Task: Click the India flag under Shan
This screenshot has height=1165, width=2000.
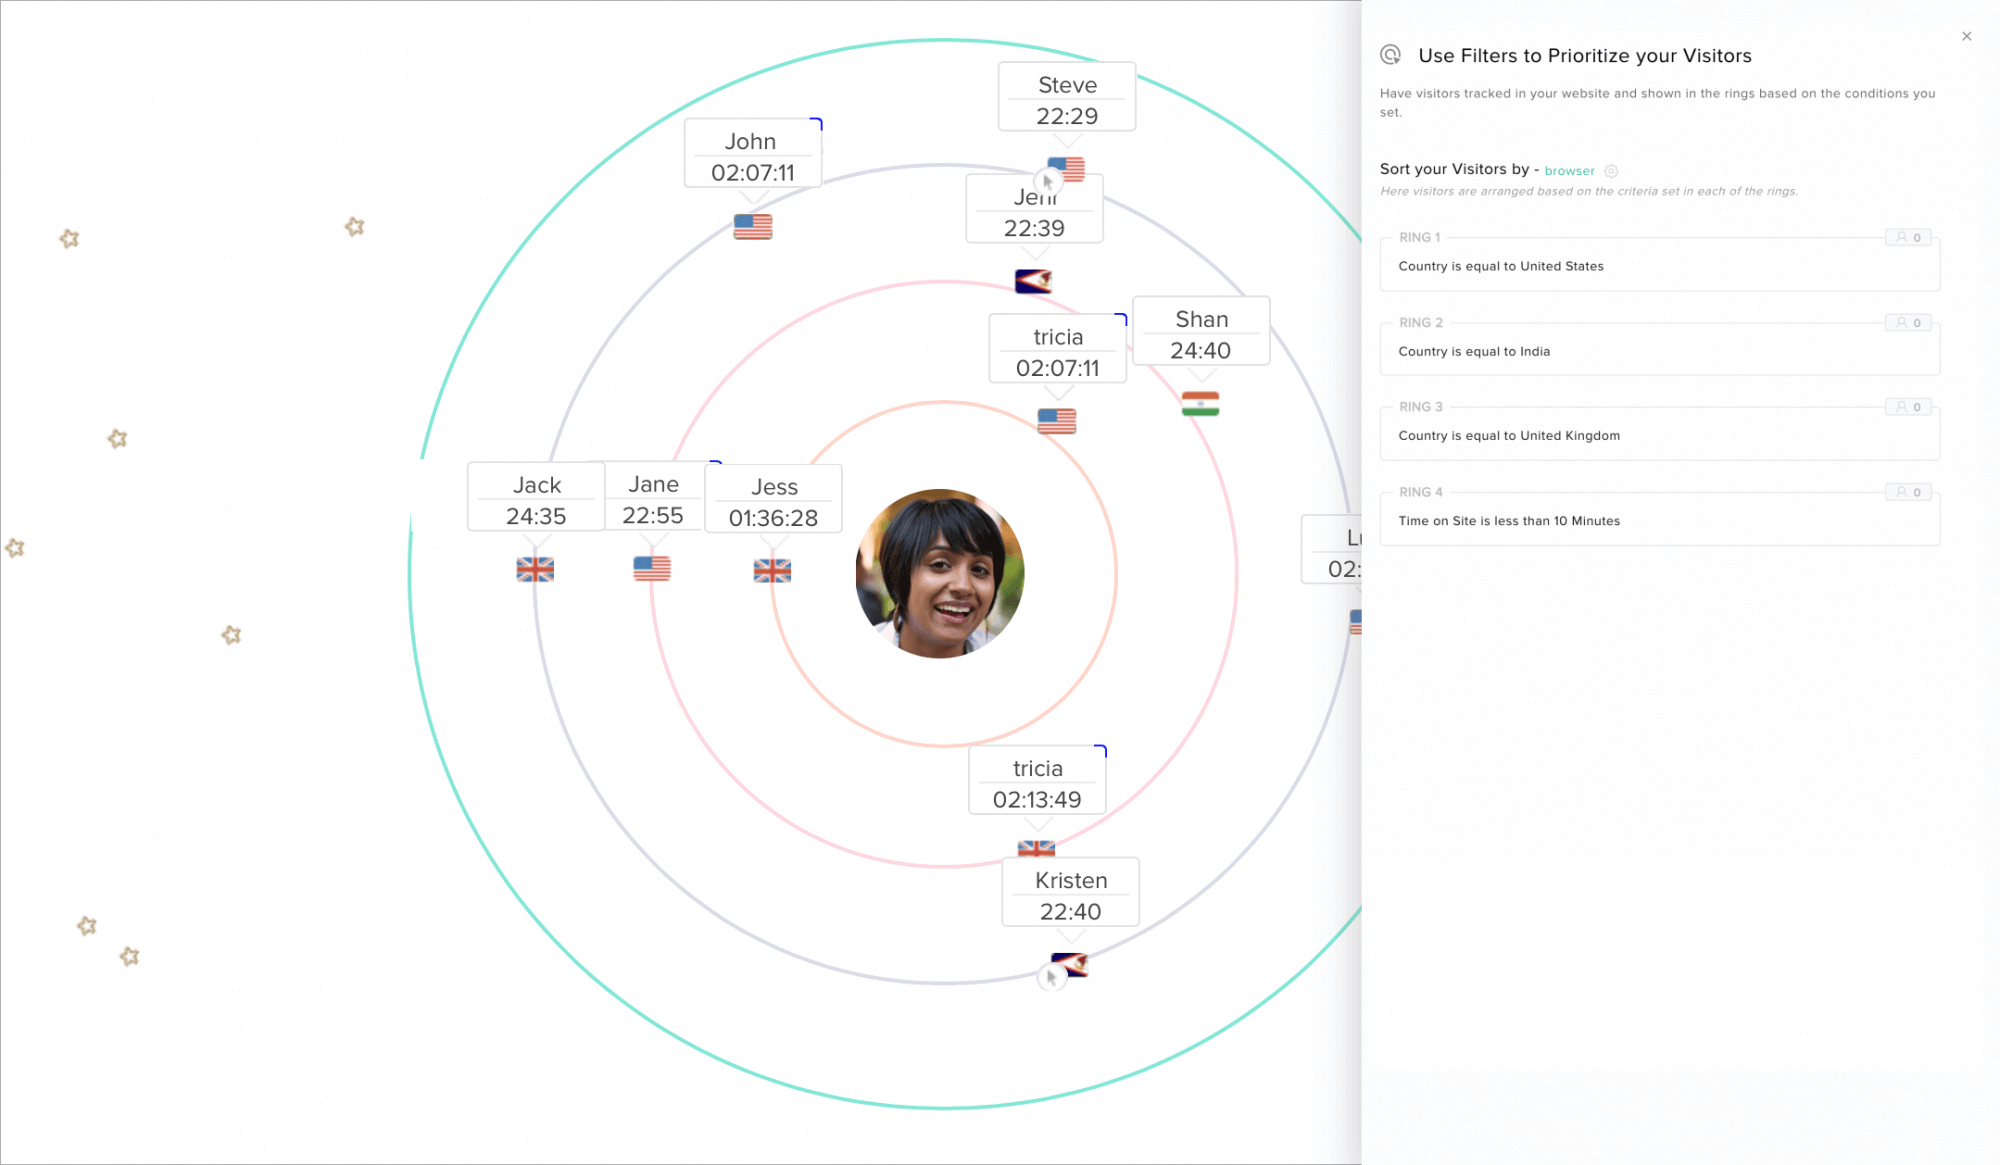Action: pos(1200,404)
